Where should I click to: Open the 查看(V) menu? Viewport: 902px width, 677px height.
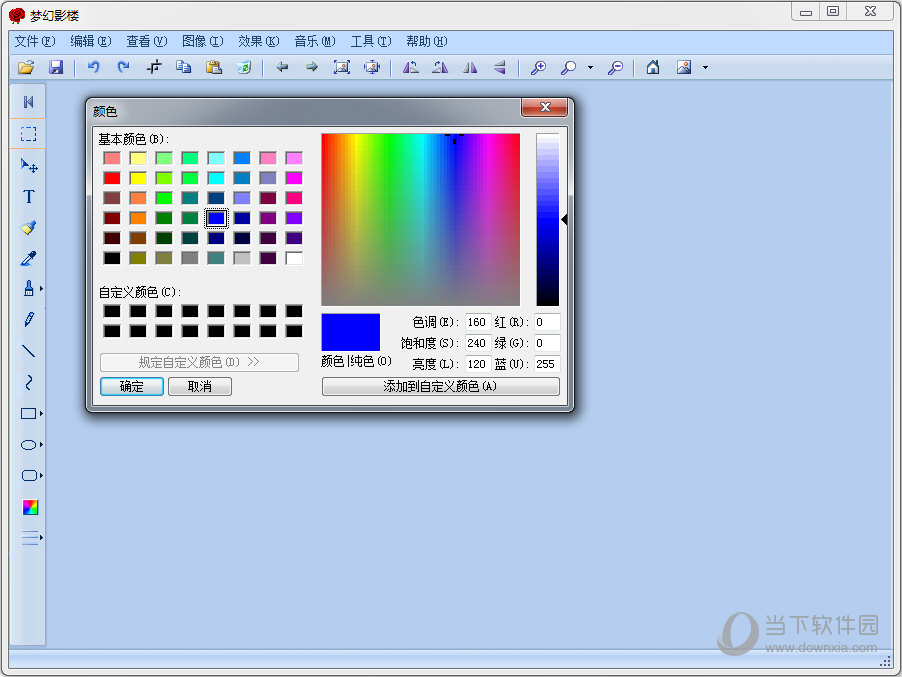(146, 41)
